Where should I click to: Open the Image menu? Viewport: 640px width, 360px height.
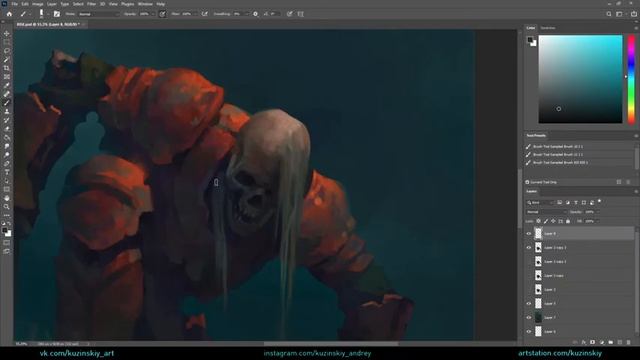coord(38,4)
